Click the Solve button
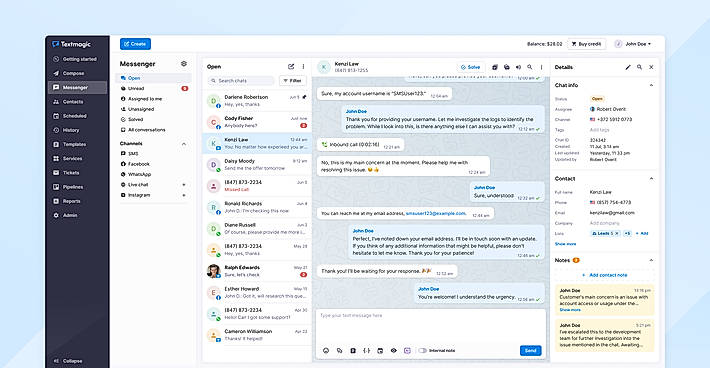The width and height of the screenshot is (710, 368). coord(470,67)
